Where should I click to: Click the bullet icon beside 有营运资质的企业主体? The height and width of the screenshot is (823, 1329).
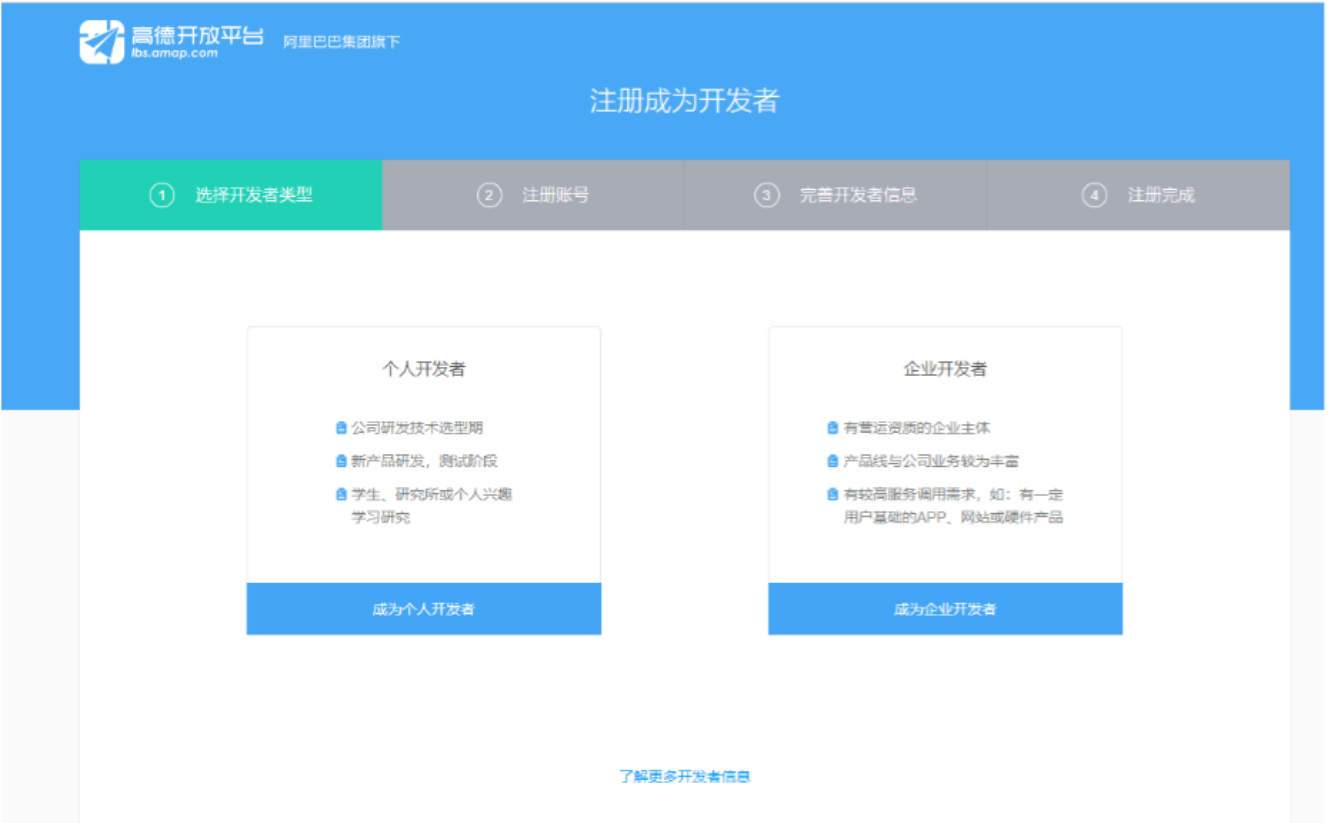tap(832, 428)
